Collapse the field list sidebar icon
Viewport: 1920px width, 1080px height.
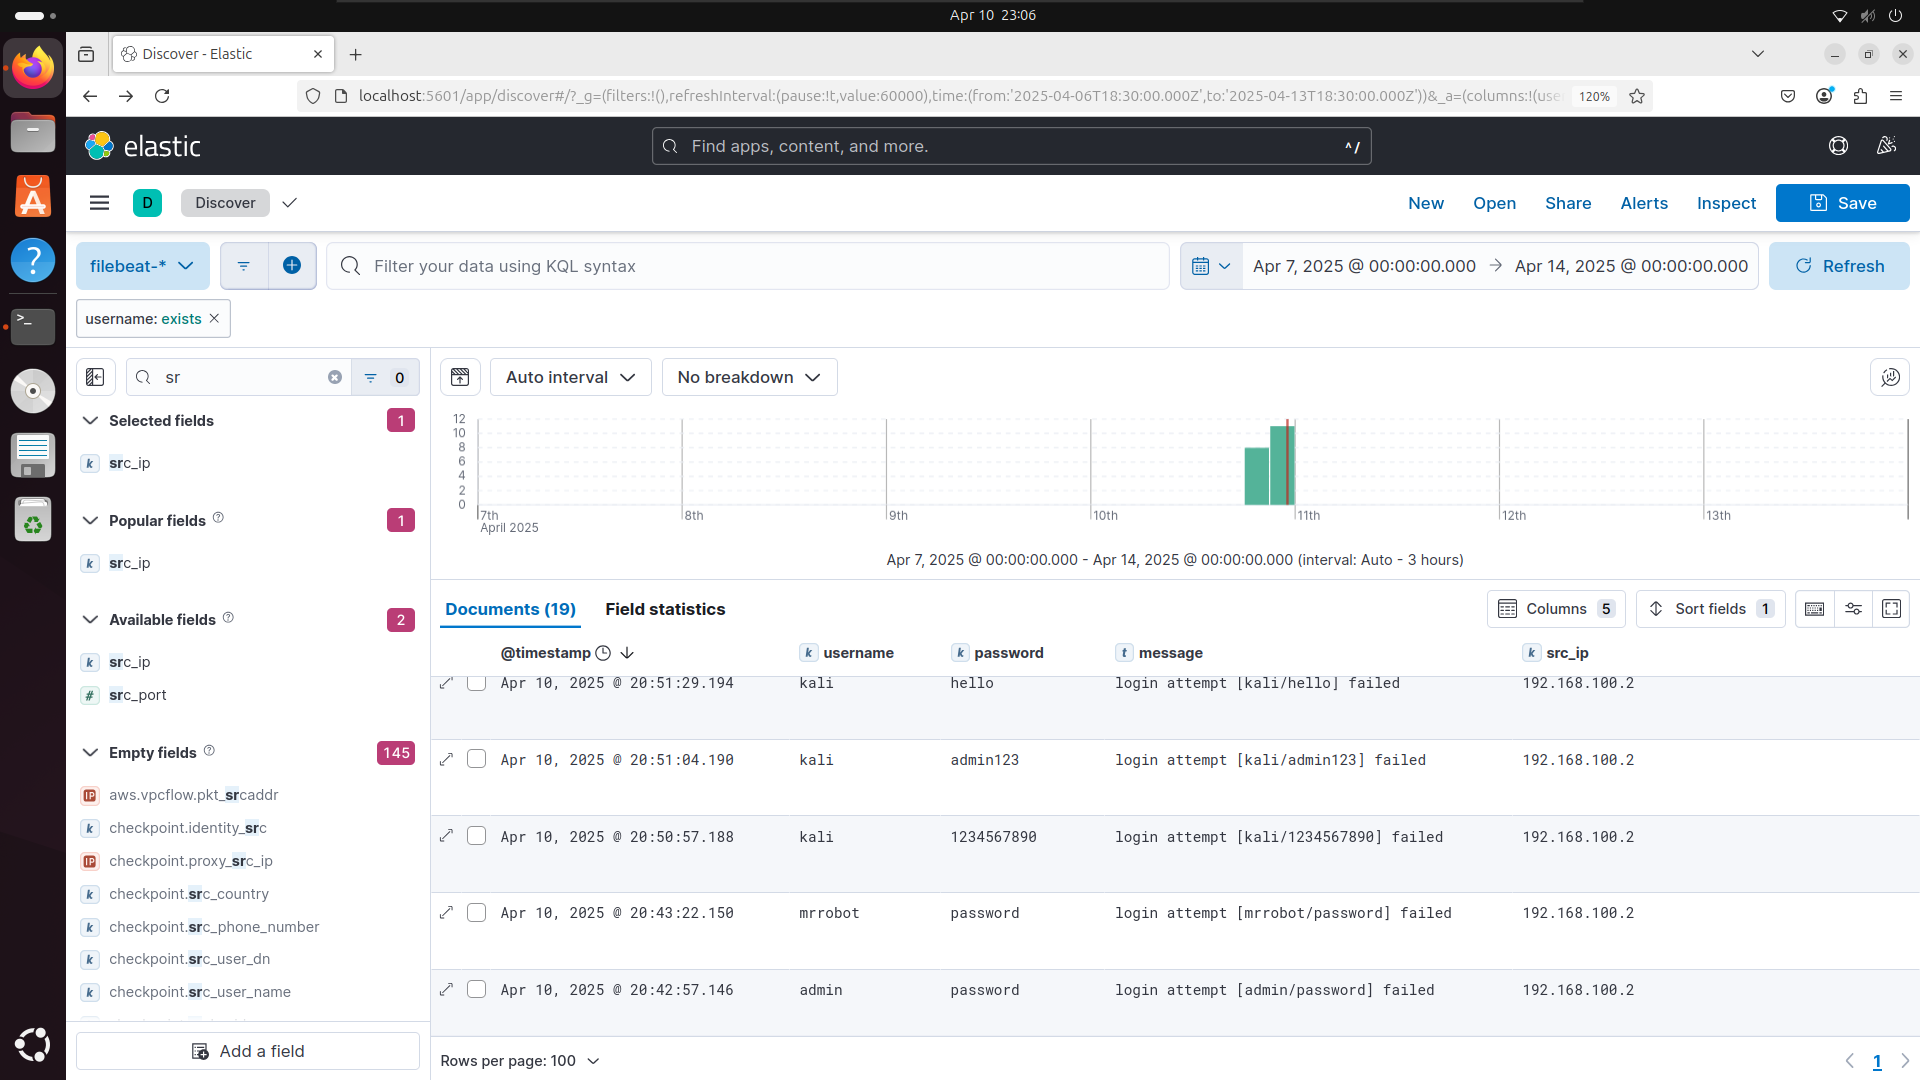pos(95,377)
